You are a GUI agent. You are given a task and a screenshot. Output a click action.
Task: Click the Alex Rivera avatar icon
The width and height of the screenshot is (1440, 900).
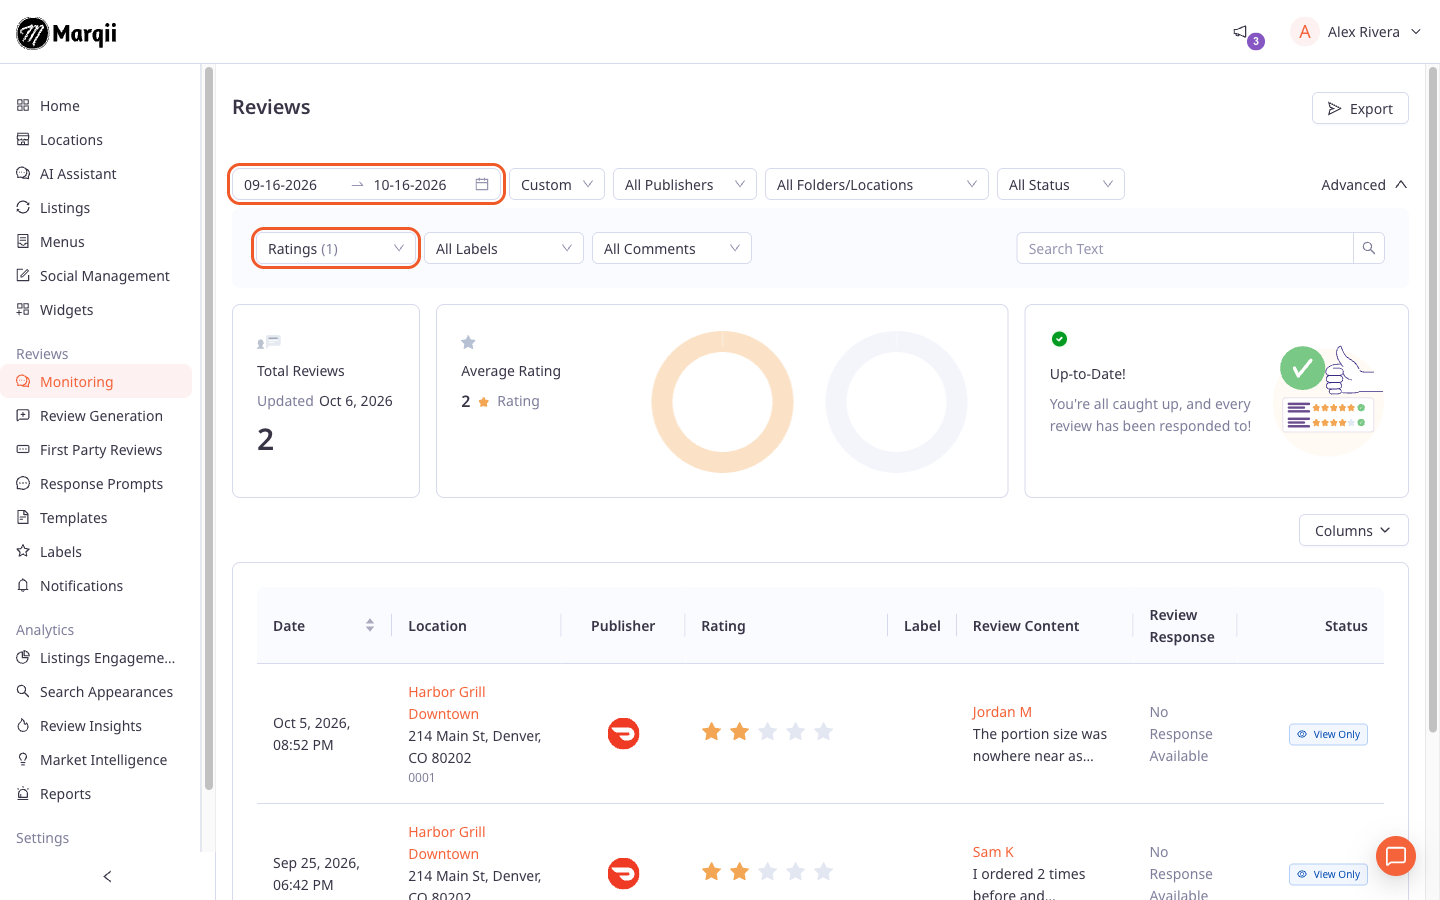[x=1305, y=32]
